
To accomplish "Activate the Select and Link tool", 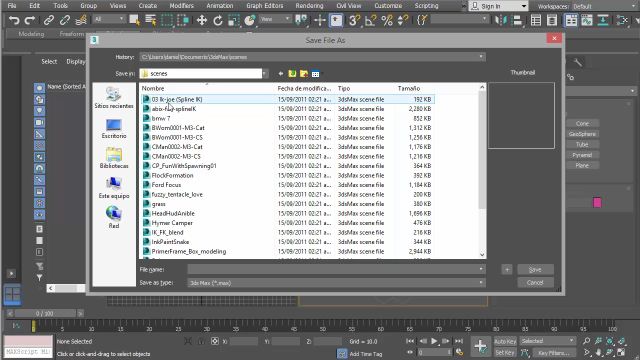I will 49,20.
